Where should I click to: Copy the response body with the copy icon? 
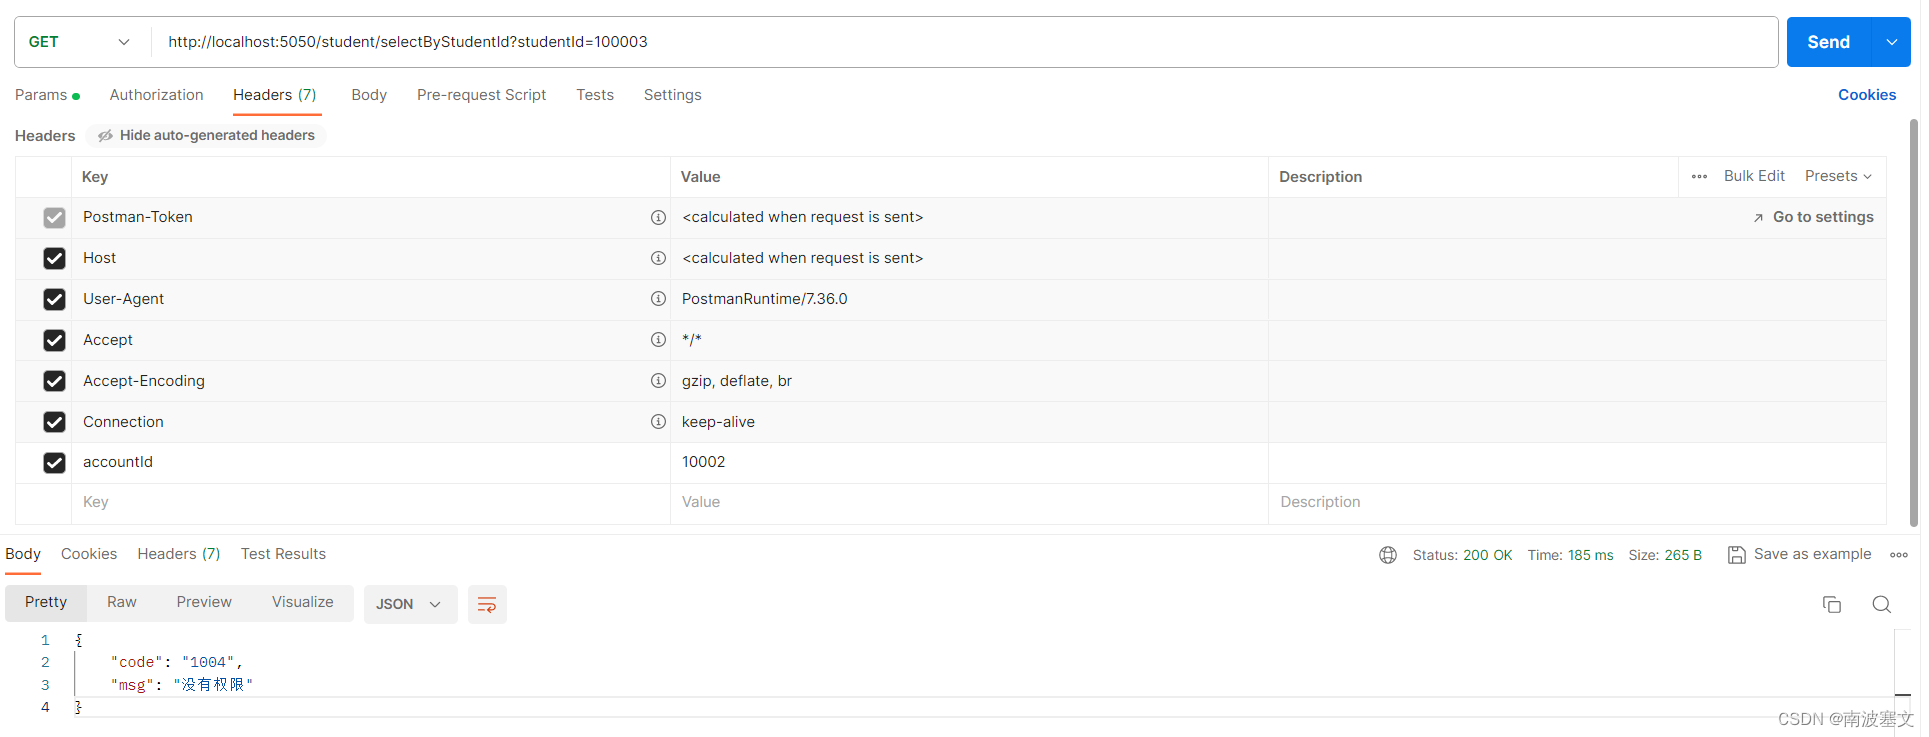coord(1831,604)
